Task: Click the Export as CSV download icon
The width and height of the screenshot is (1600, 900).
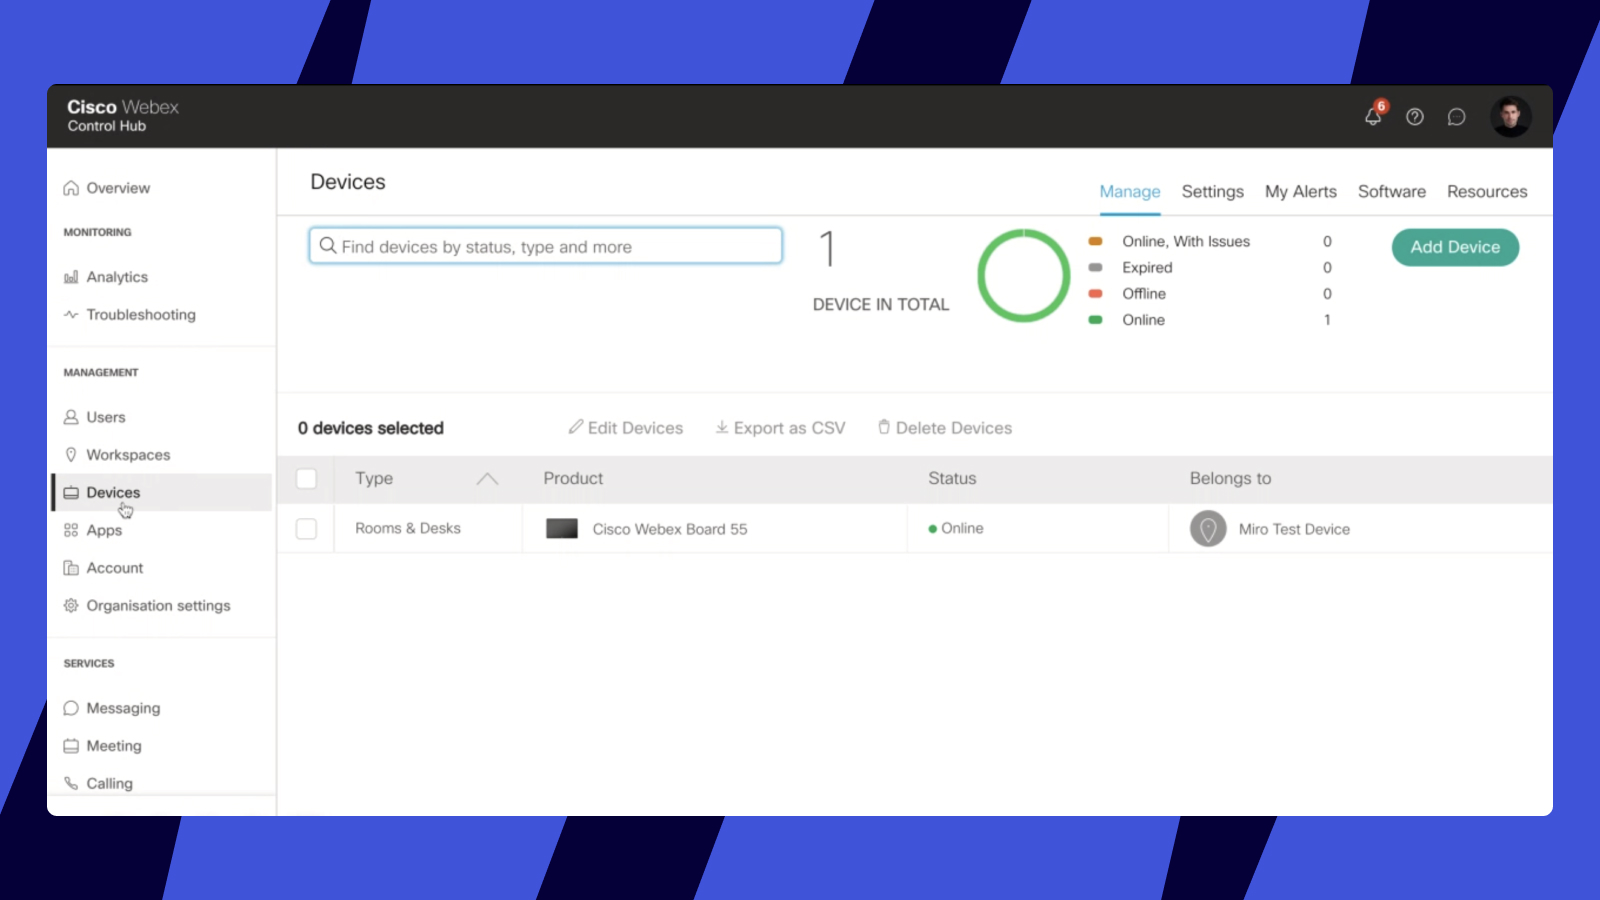Action: [722, 427]
